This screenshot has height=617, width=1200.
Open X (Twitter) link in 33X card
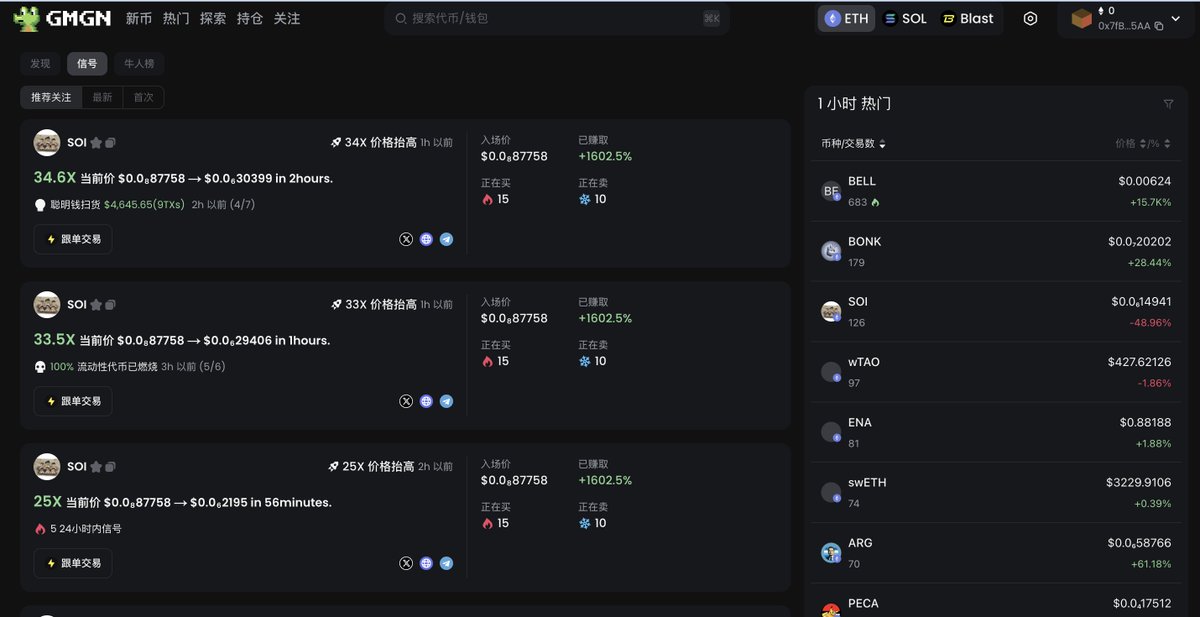[406, 401]
